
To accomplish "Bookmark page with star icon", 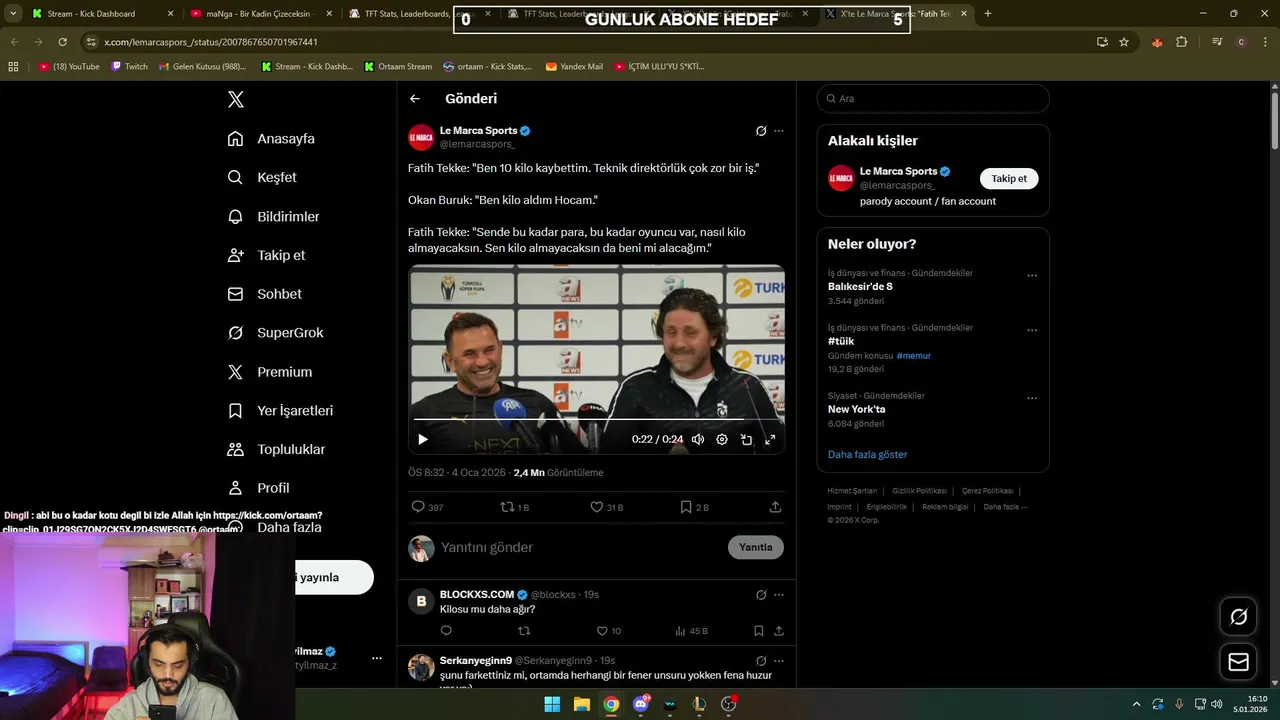I will coord(1124,42).
